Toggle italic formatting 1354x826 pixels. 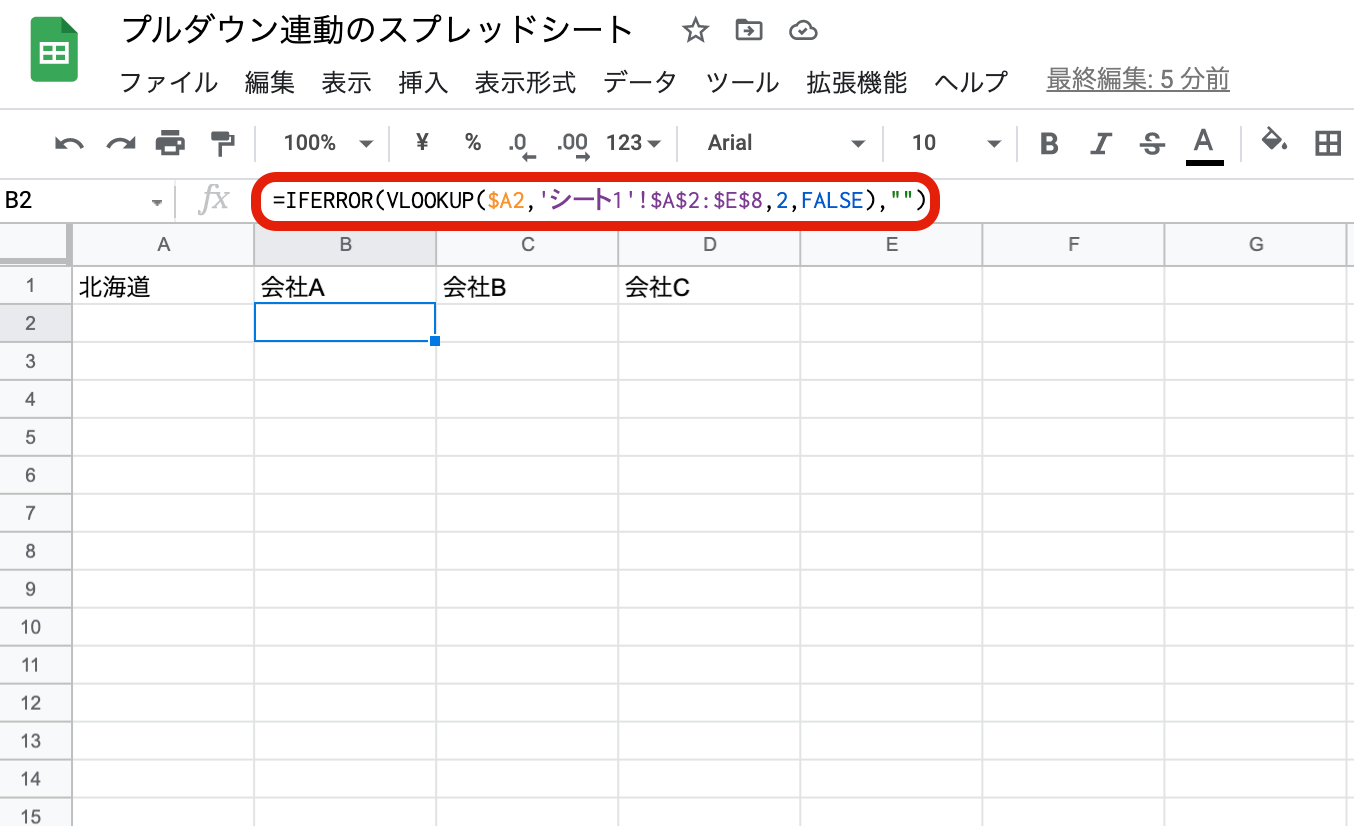(x=1101, y=143)
